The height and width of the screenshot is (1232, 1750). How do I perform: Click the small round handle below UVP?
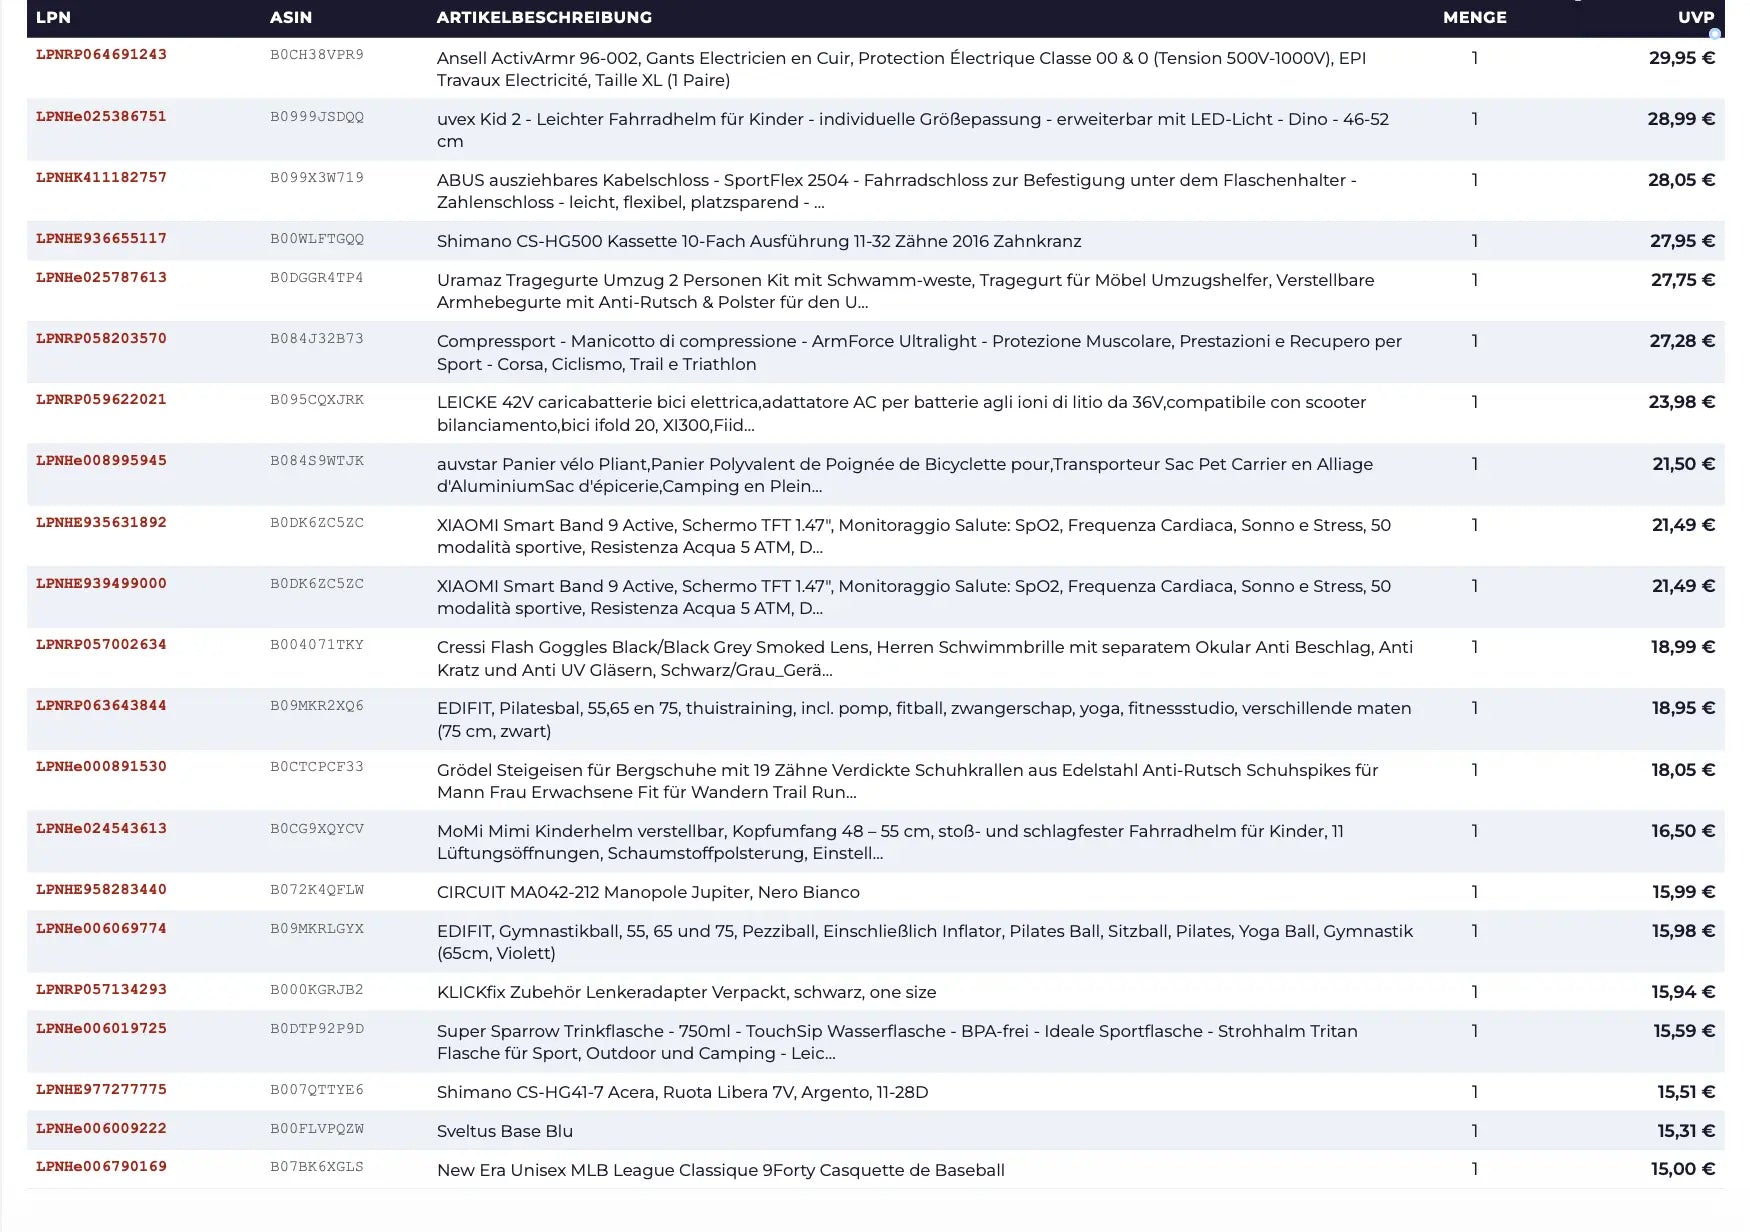click(1715, 34)
